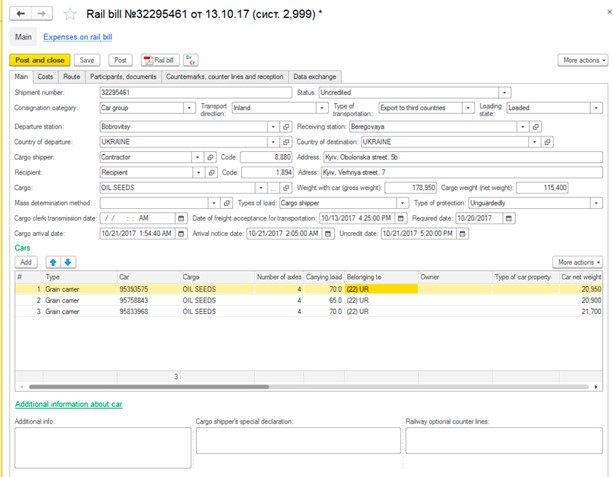Expand Consignation category dropdown

189,108
